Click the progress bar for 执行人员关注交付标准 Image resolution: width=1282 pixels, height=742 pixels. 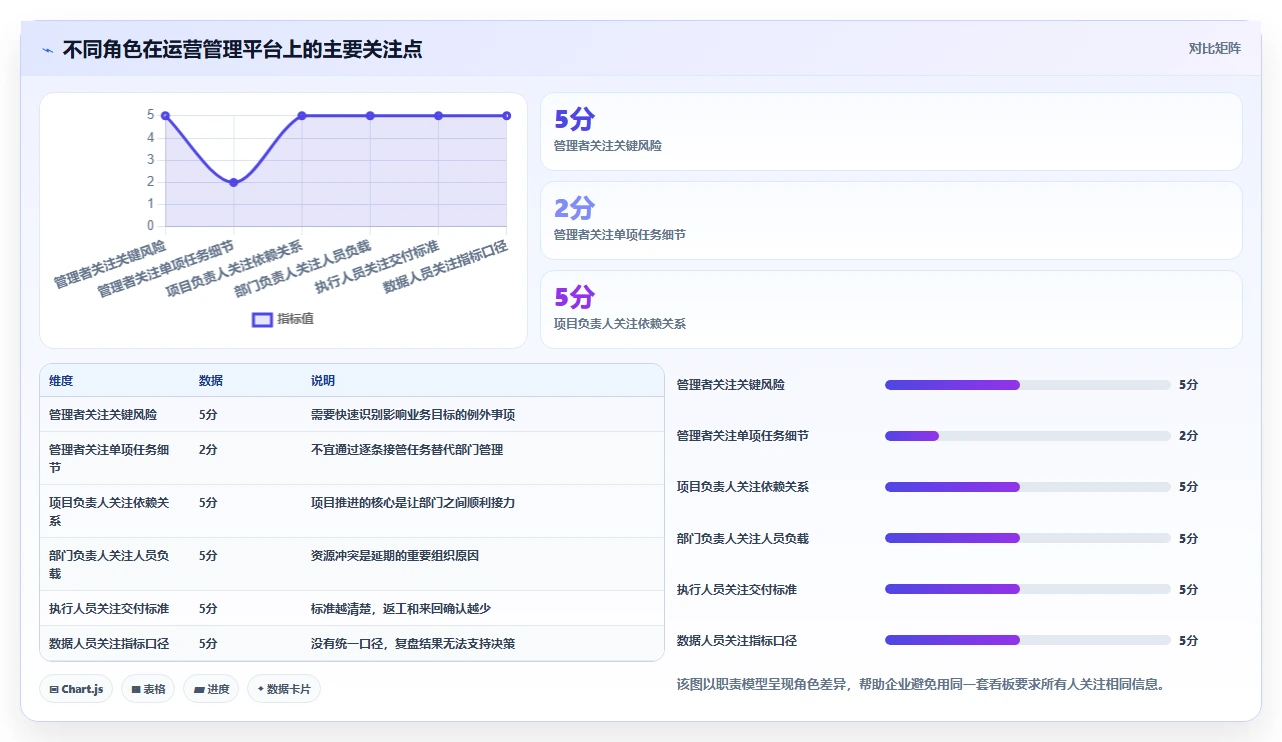click(1028, 589)
